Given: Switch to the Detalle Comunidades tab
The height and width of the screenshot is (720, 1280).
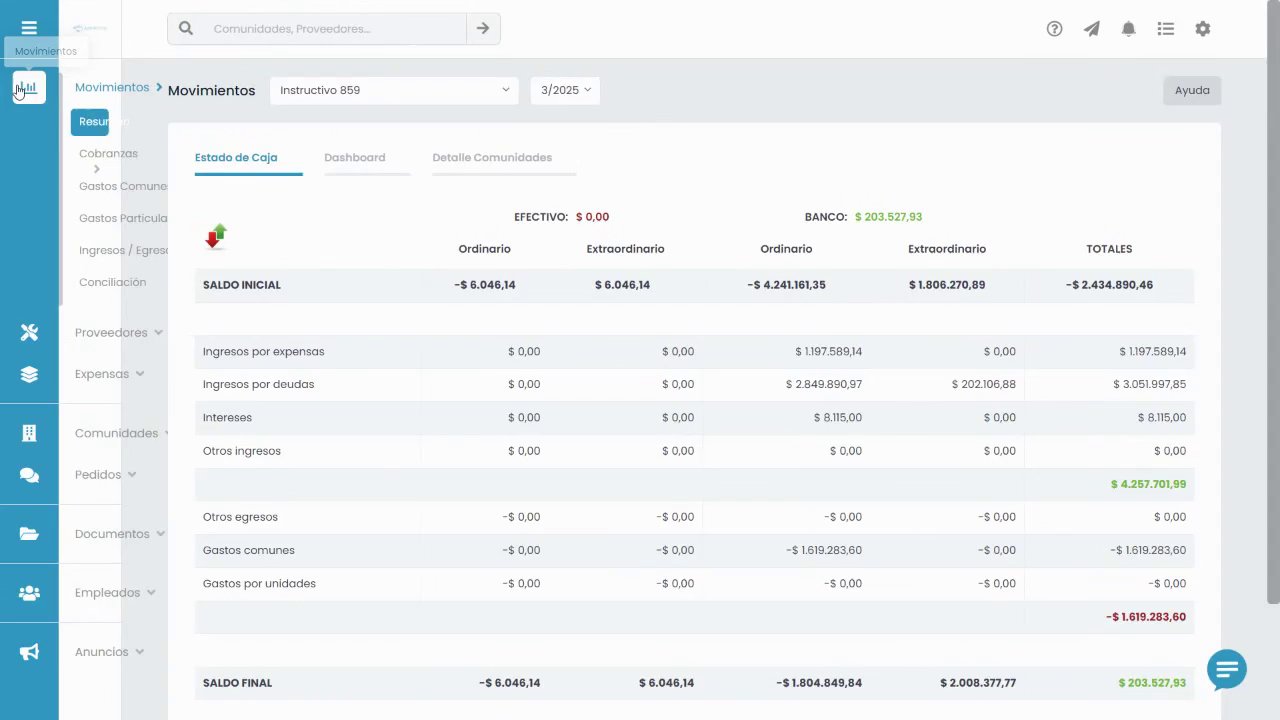Looking at the screenshot, I should tap(492, 157).
